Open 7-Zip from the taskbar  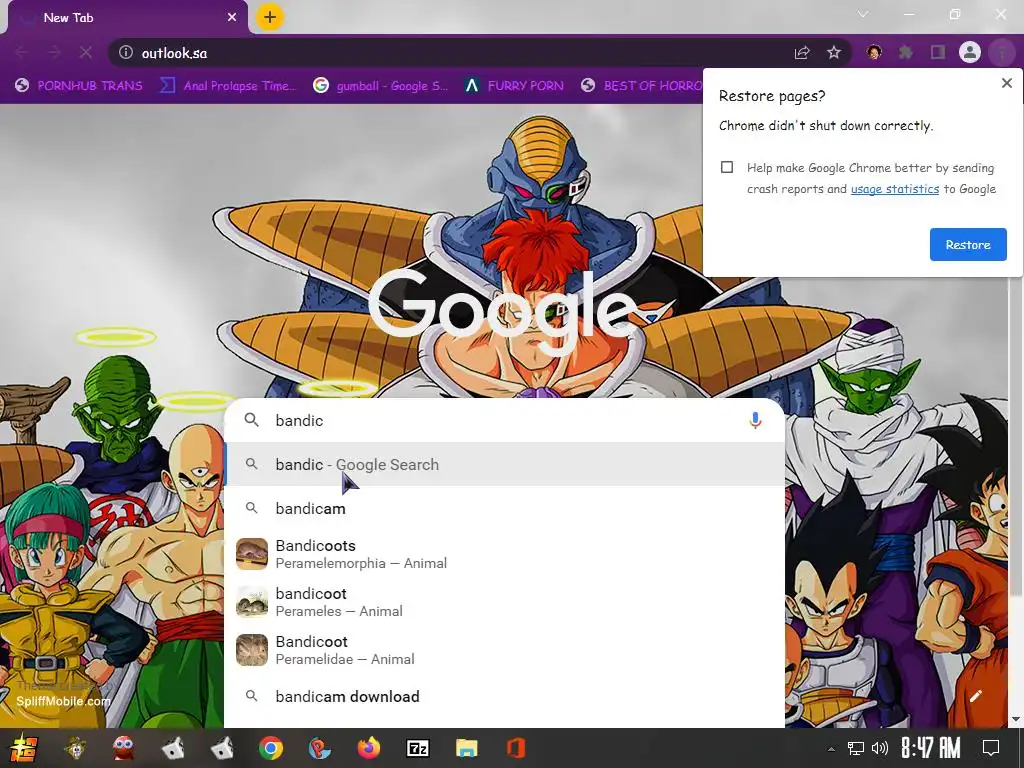tap(418, 748)
